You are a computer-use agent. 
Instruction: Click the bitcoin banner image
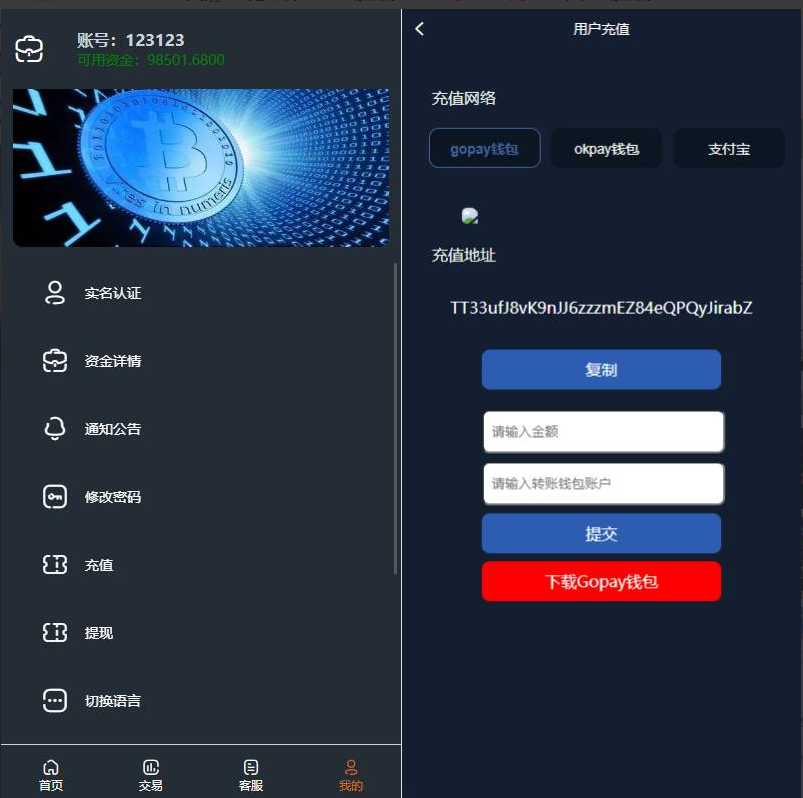tap(201, 167)
